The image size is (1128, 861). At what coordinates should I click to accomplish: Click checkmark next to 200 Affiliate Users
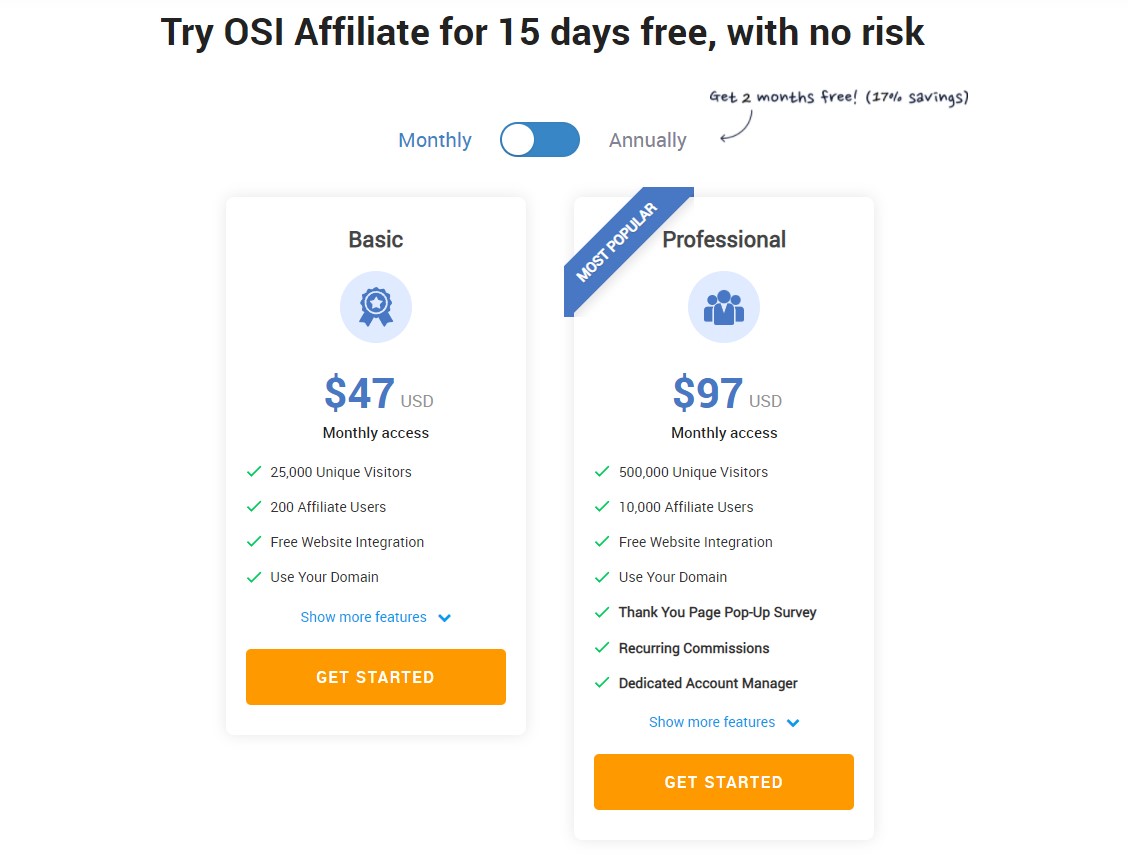pyautogui.click(x=254, y=506)
